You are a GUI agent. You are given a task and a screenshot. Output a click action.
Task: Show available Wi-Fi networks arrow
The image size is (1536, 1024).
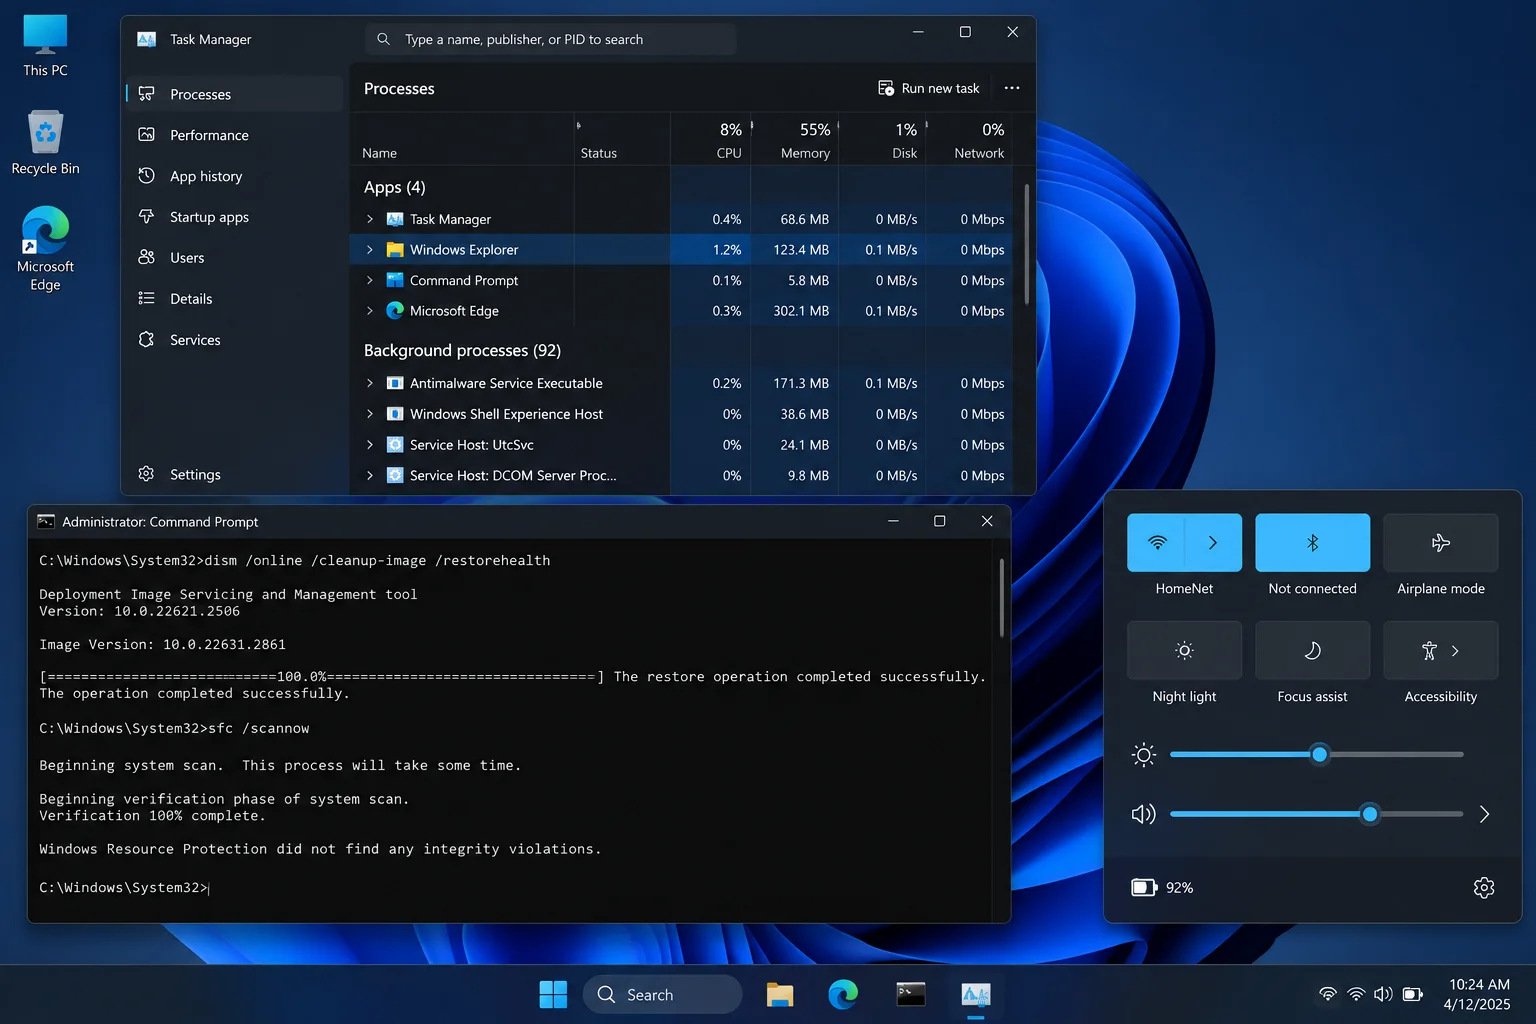(x=1213, y=543)
